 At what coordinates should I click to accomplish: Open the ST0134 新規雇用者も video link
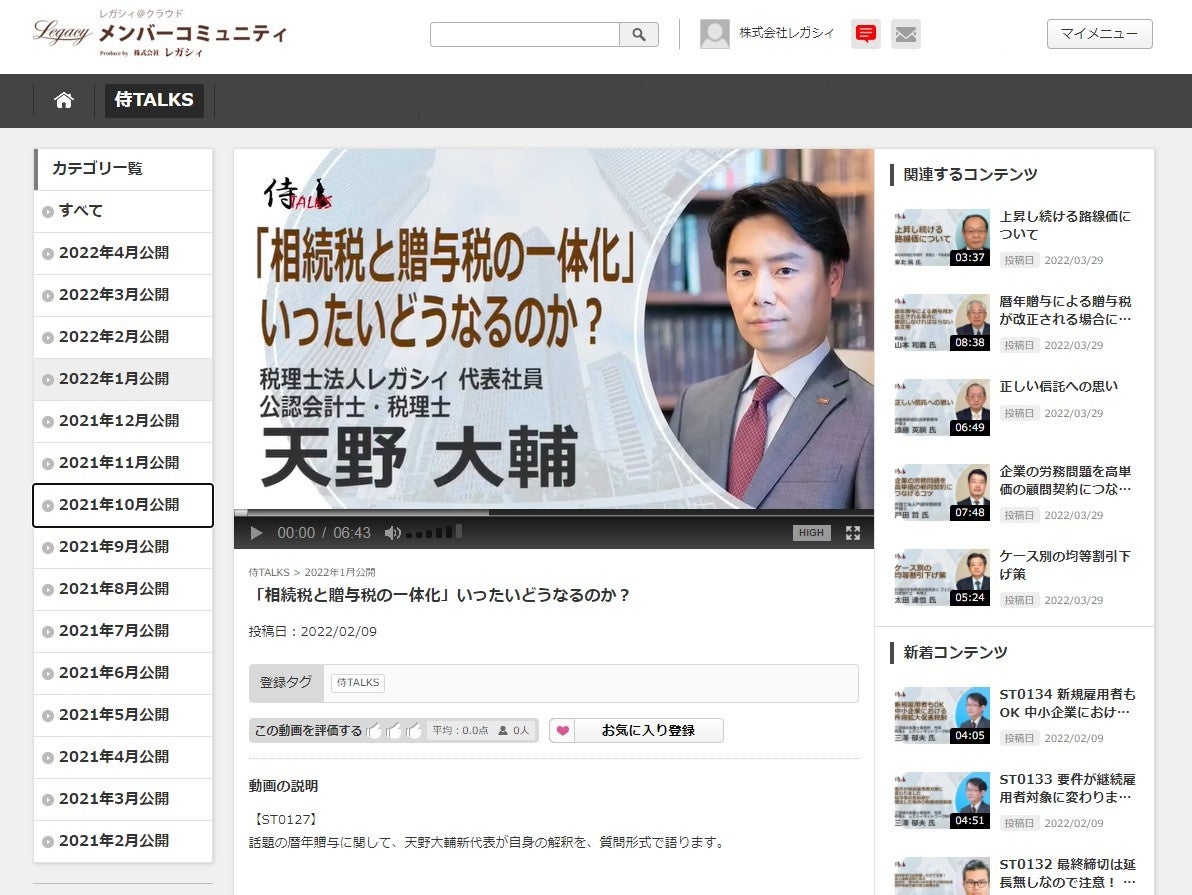(1067, 704)
